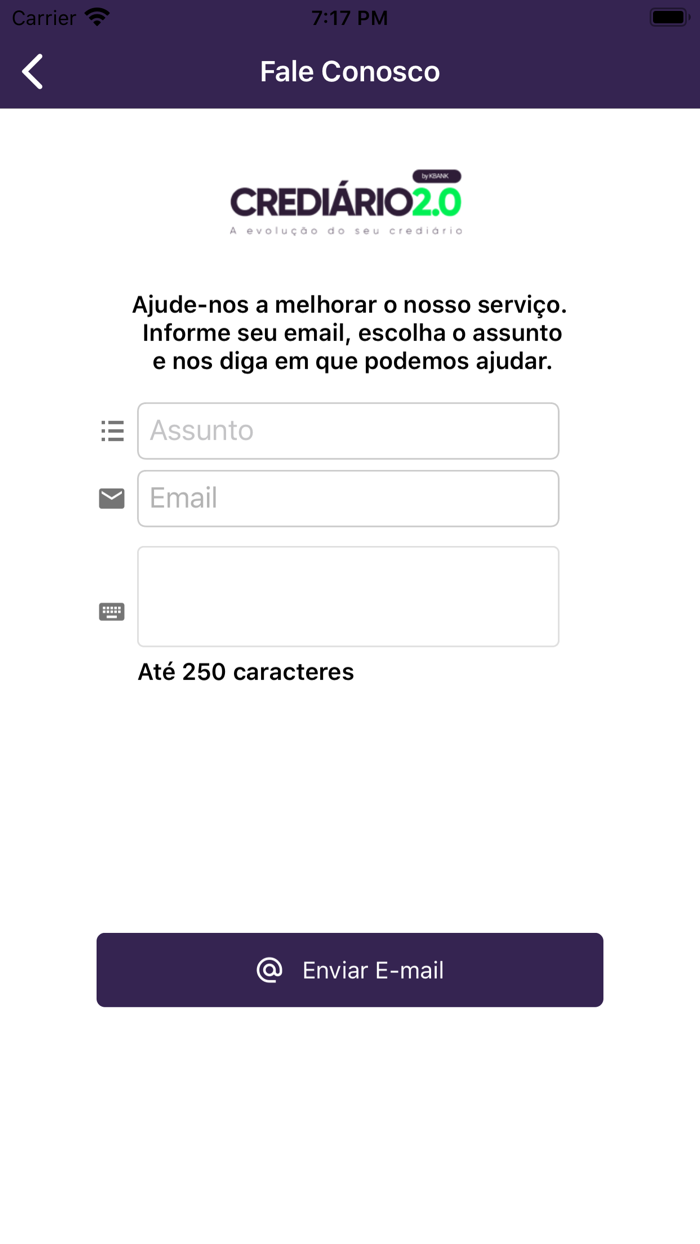Viewport: 700px width, 1244px height.
Task: Click the time display showing 7:17 PM
Action: (349, 16)
